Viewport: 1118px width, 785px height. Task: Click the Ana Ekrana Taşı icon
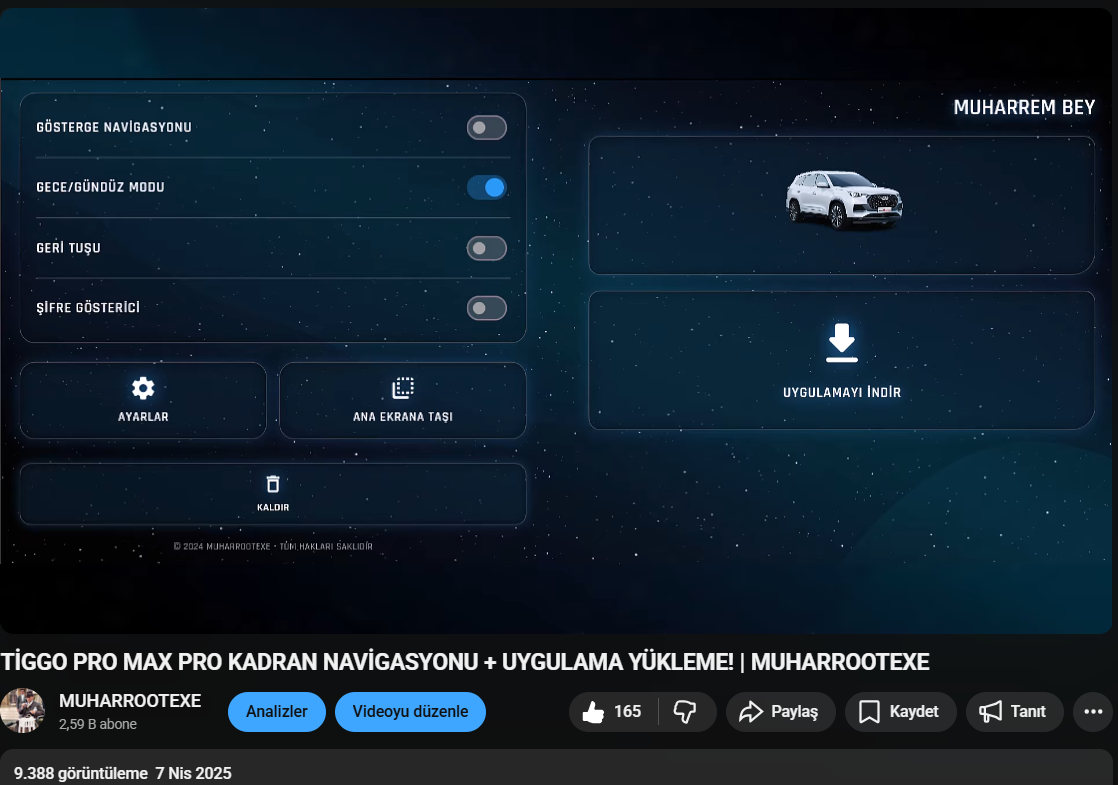click(x=403, y=388)
